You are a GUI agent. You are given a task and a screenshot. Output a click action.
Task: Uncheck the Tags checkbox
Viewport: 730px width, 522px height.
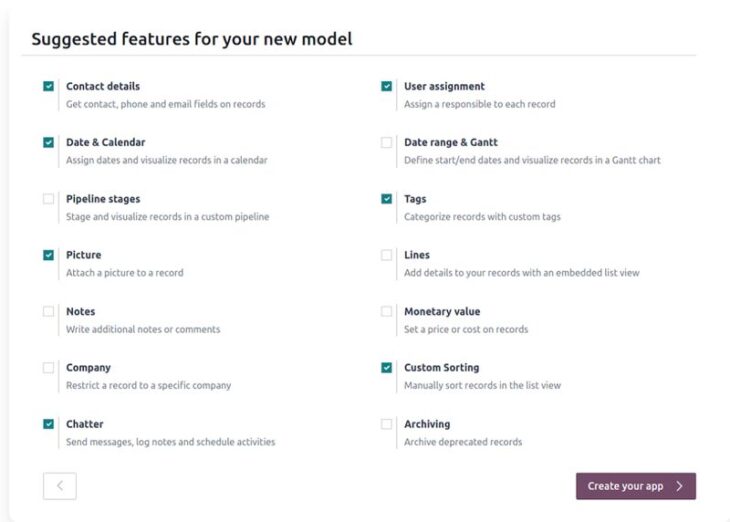[387, 199]
